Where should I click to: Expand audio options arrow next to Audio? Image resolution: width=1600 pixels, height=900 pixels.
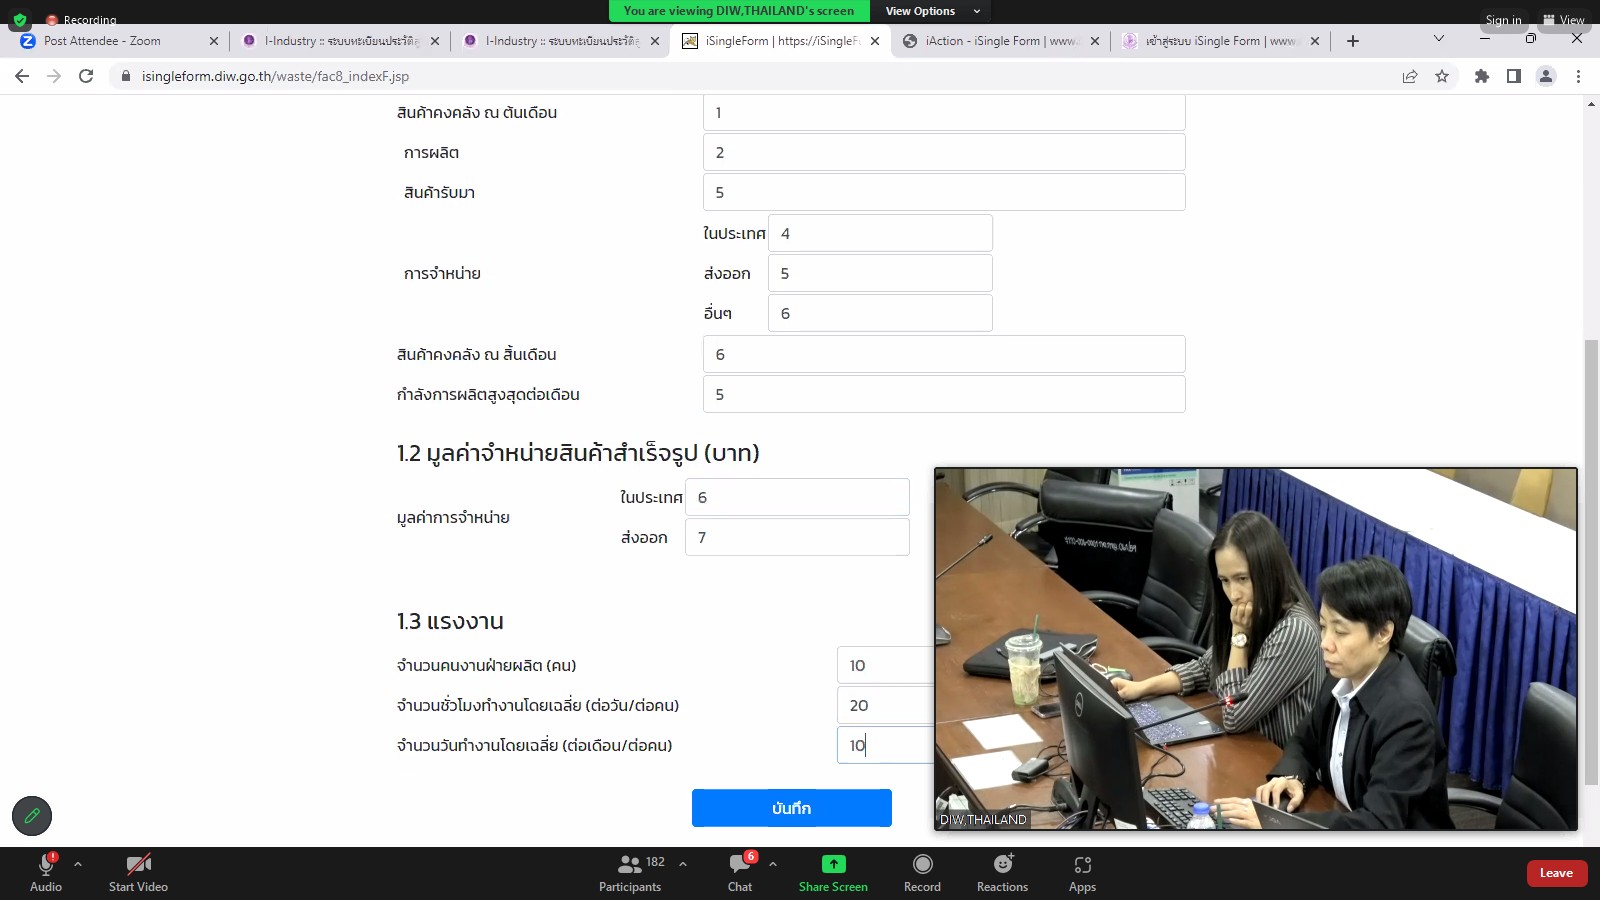[x=78, y=864]
